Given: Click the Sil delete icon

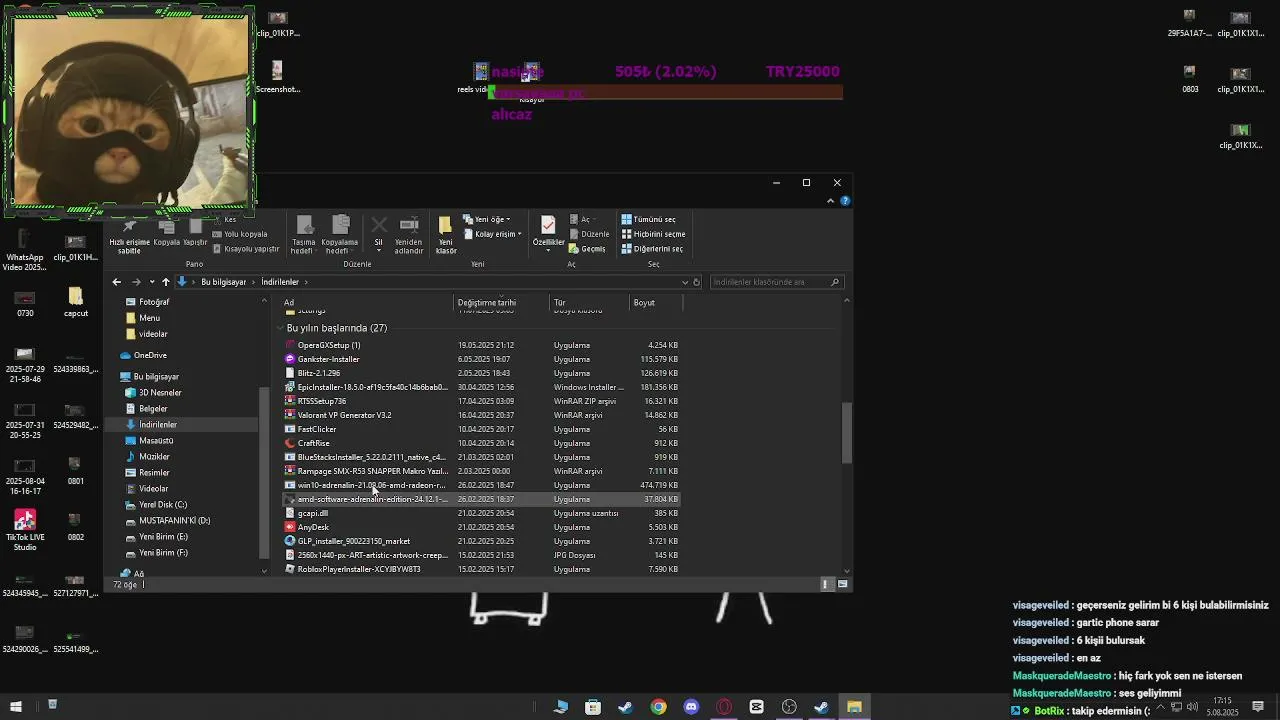Looking at the screenshot, I should (379, 226).
